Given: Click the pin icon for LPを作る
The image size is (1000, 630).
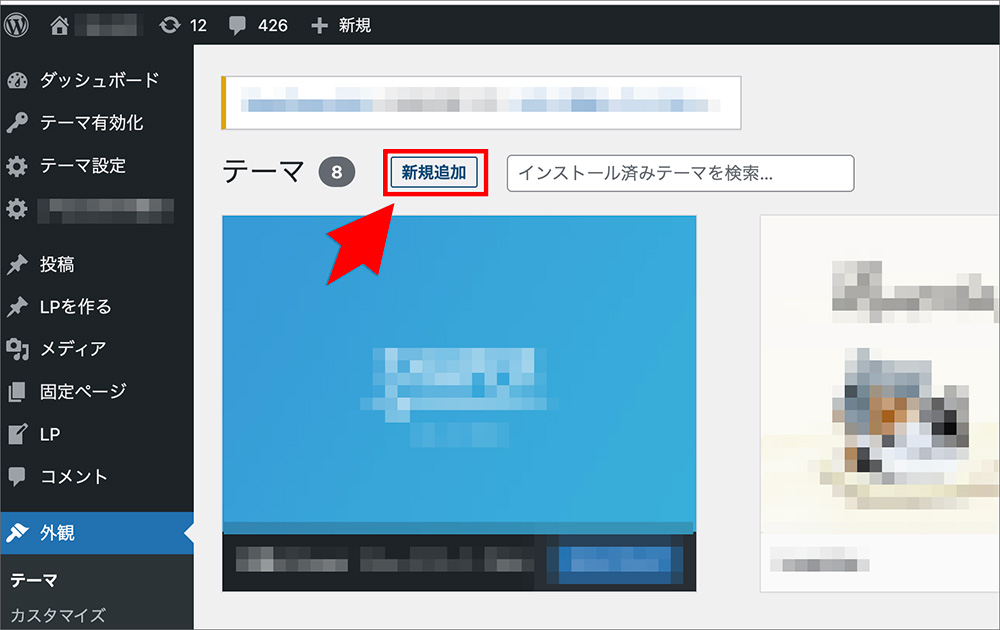Looking at the screenshot, I should click(17, 307).
